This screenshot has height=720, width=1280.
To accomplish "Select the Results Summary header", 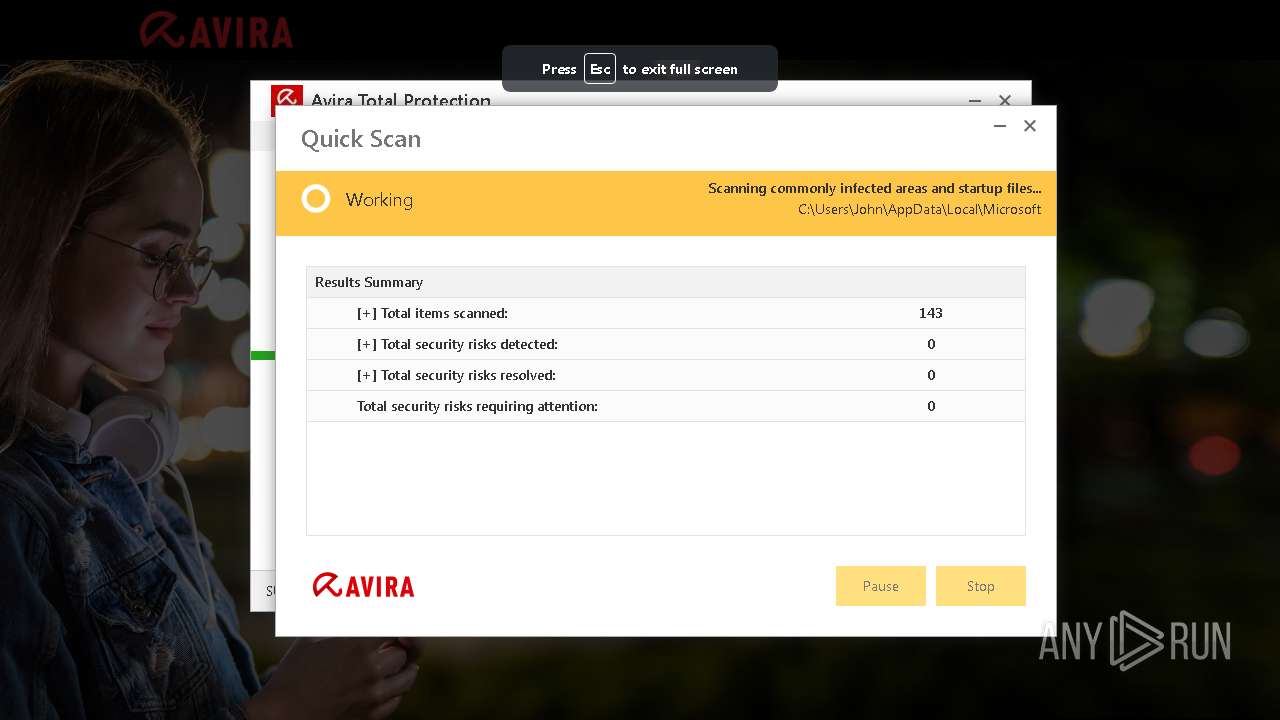I will click(x=666, y=282).
